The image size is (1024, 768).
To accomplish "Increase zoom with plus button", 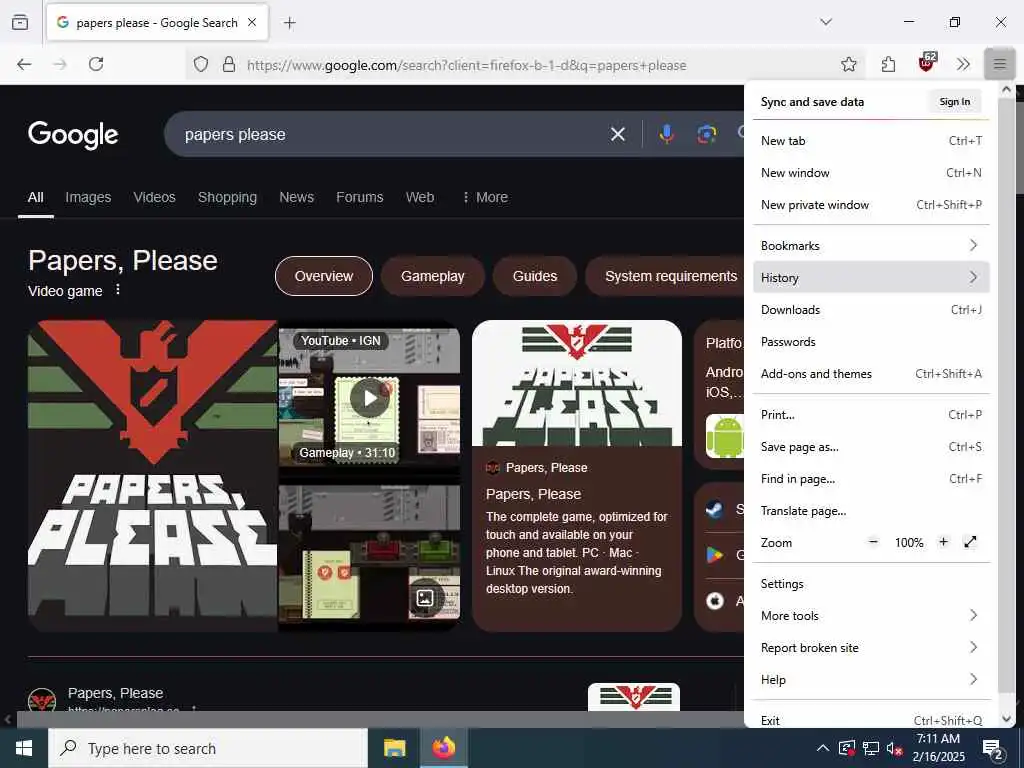I will pos(943,542).
